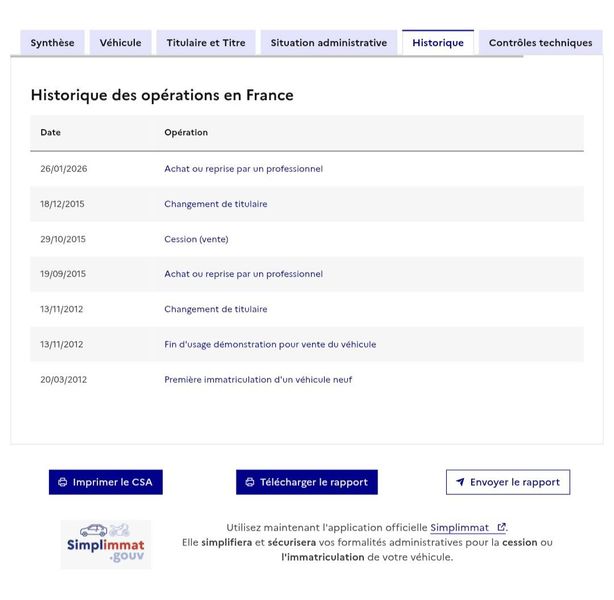Click the Date column header
Image resolution: width=614 pixels, height=600 pixels.
coord(51,132)
